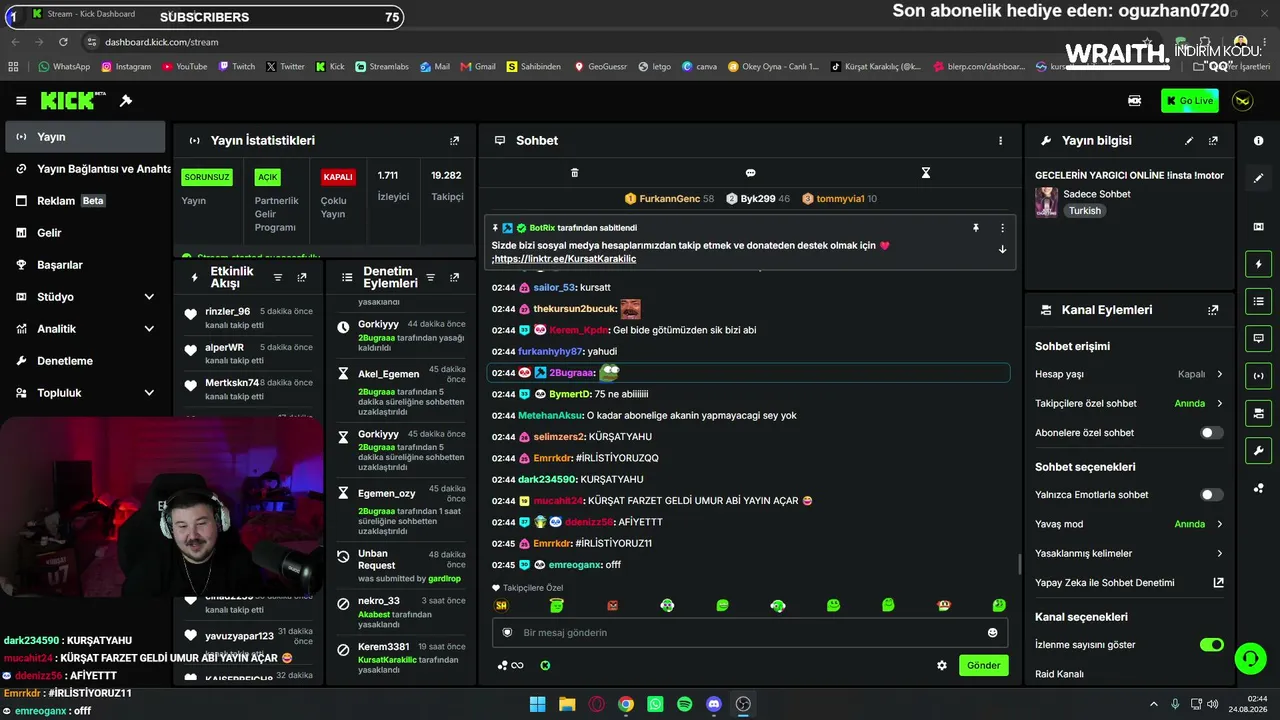This screenshot has width=1280, height=720.
Task: Open filter icon in Denetim Eylemleri header
Action: [430, 277]
